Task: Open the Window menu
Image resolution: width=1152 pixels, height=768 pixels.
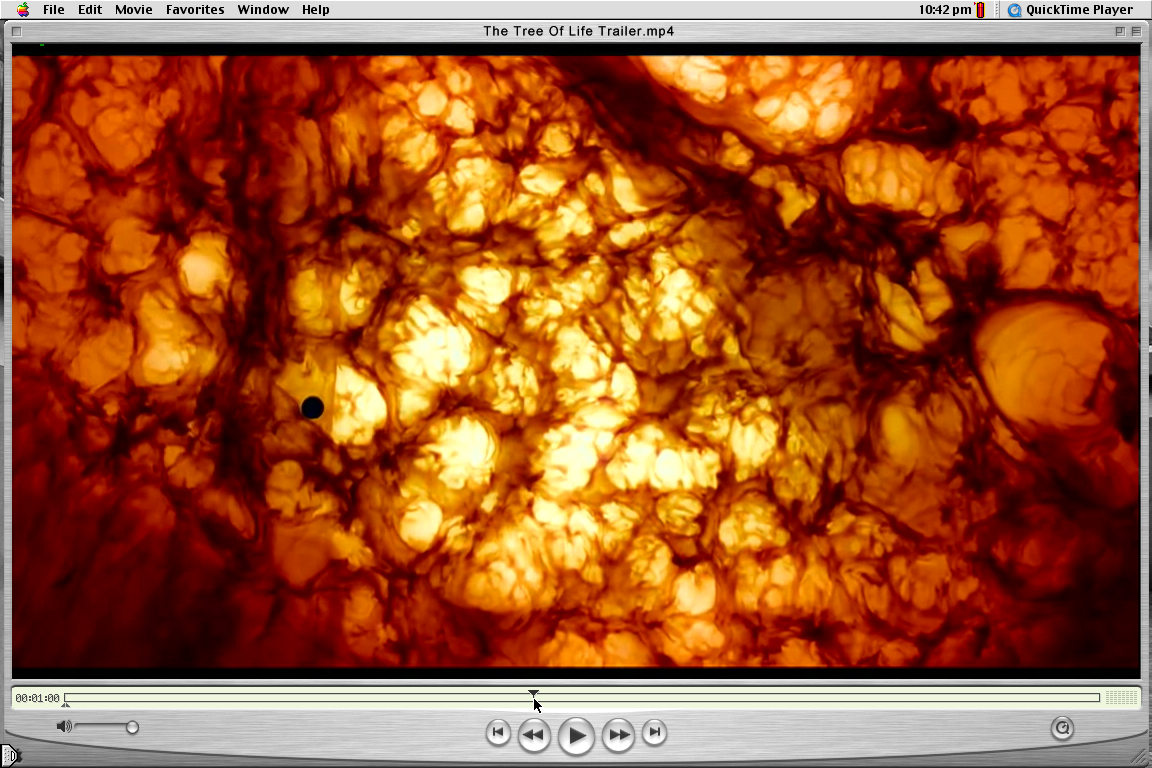Action: coord(263,10)
